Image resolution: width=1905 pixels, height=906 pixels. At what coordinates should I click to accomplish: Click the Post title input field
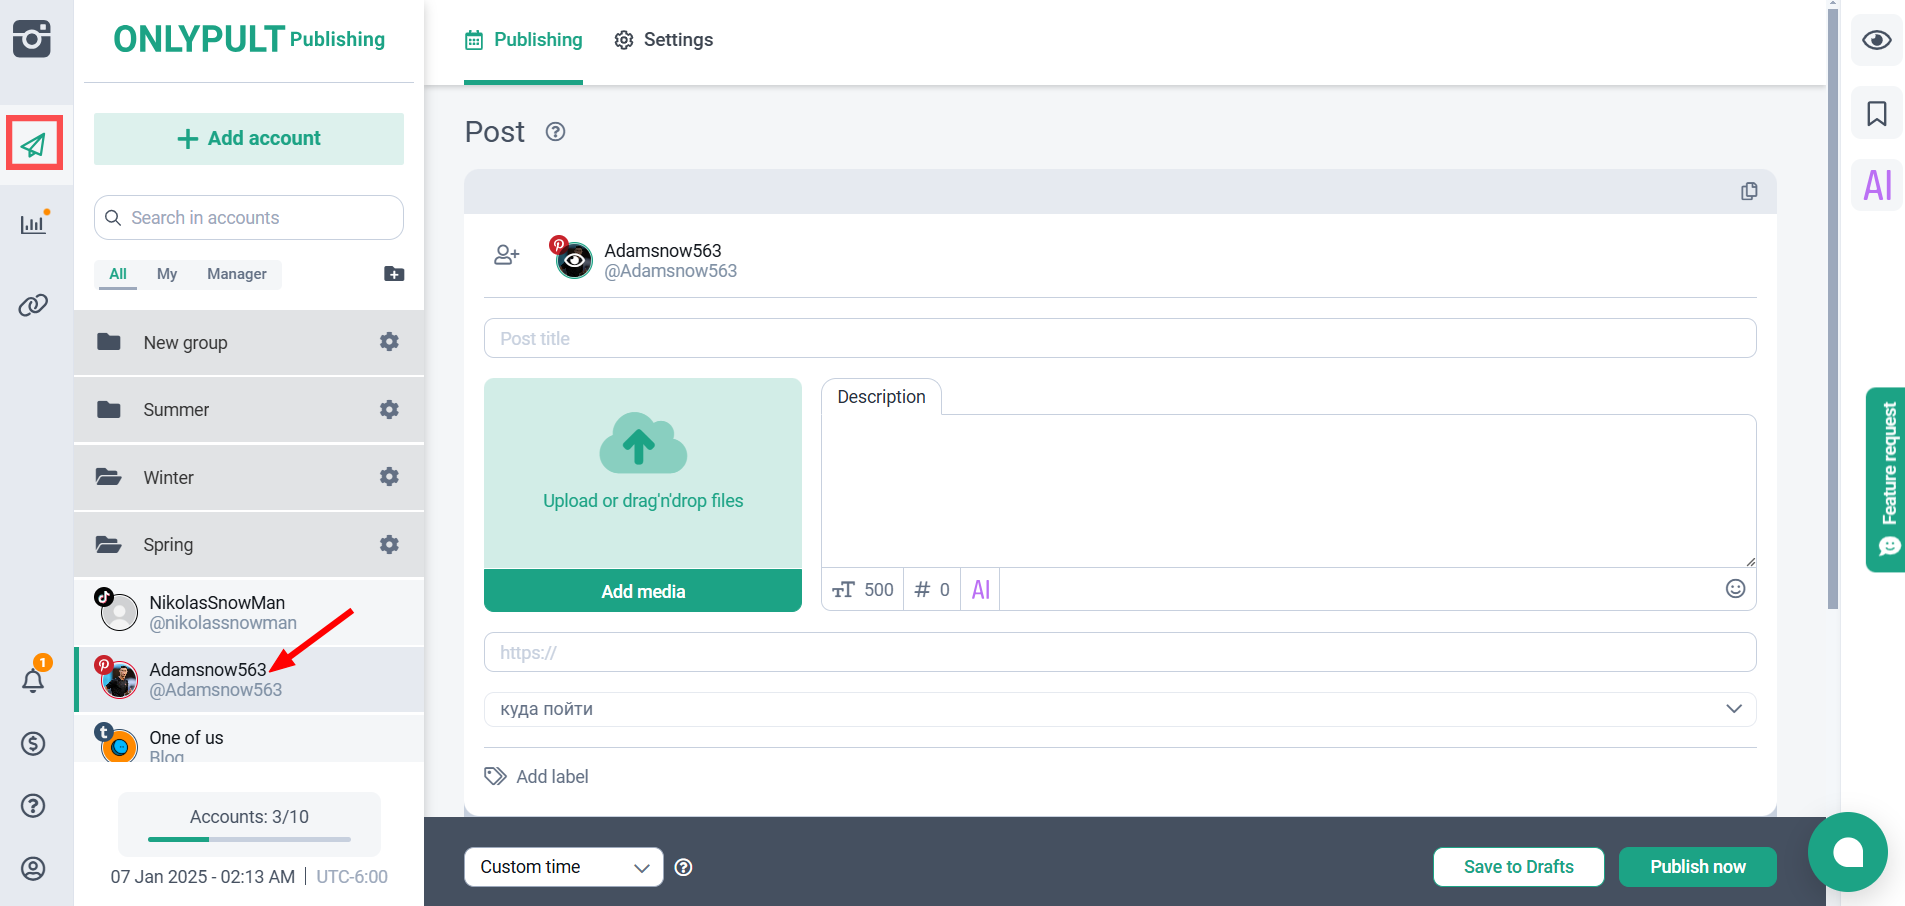pyautogui.click(x=1119, y=338)
